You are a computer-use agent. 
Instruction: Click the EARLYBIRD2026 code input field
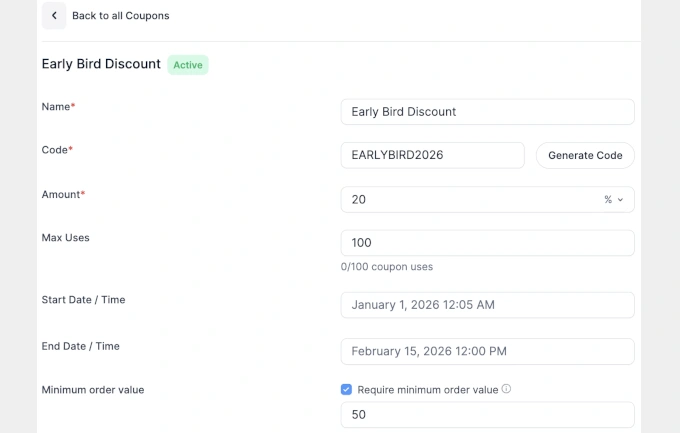point(432,155)
